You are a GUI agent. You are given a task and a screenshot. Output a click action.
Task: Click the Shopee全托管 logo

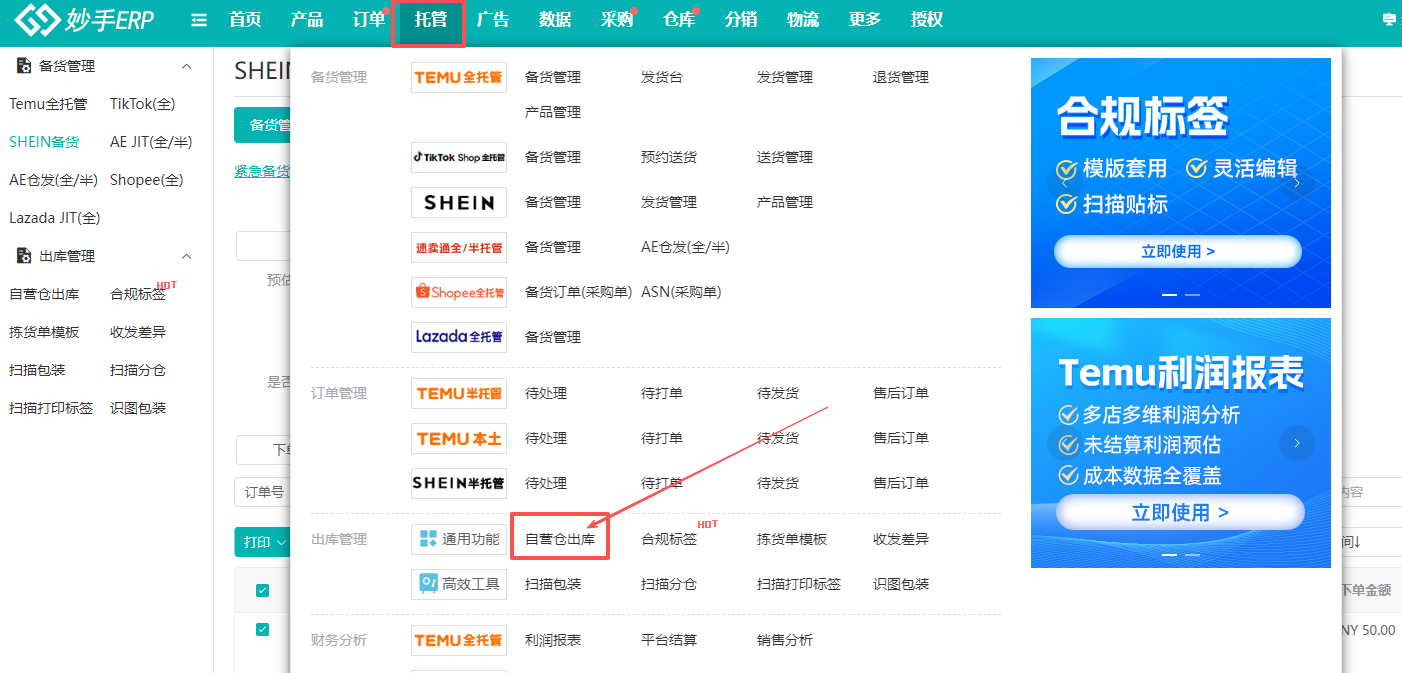tap(459, 292)
